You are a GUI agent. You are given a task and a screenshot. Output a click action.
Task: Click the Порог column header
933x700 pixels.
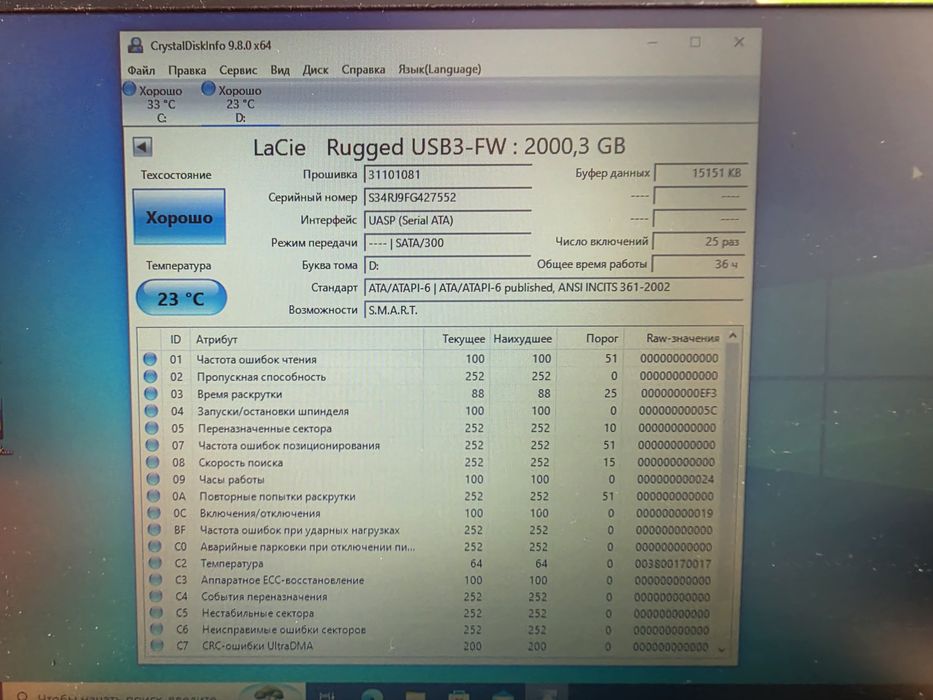(x=590, y=338)
